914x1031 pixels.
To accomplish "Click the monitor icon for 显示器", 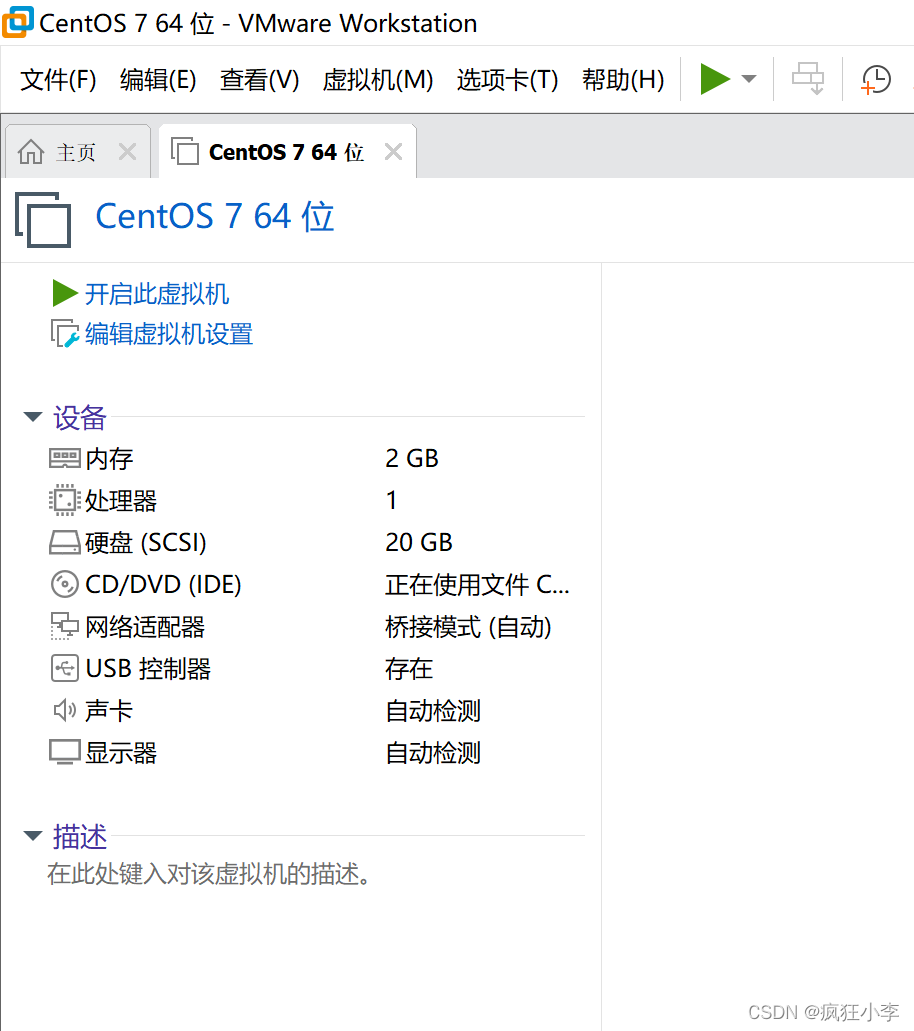I will point(64,753).
